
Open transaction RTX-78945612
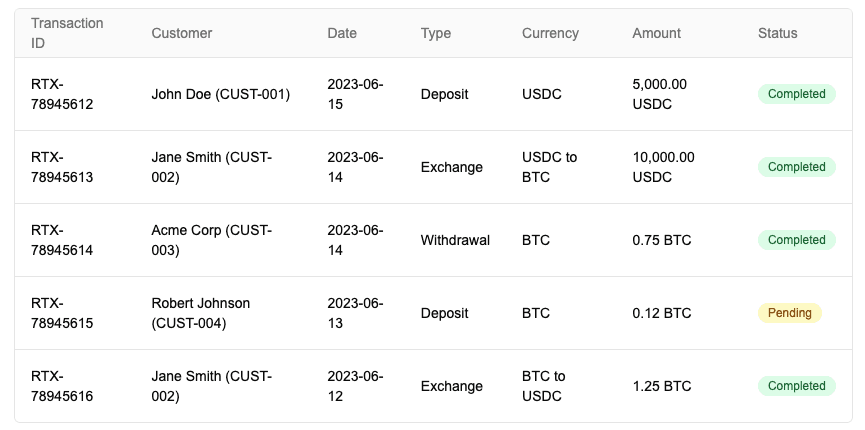(x=62, y=94)
